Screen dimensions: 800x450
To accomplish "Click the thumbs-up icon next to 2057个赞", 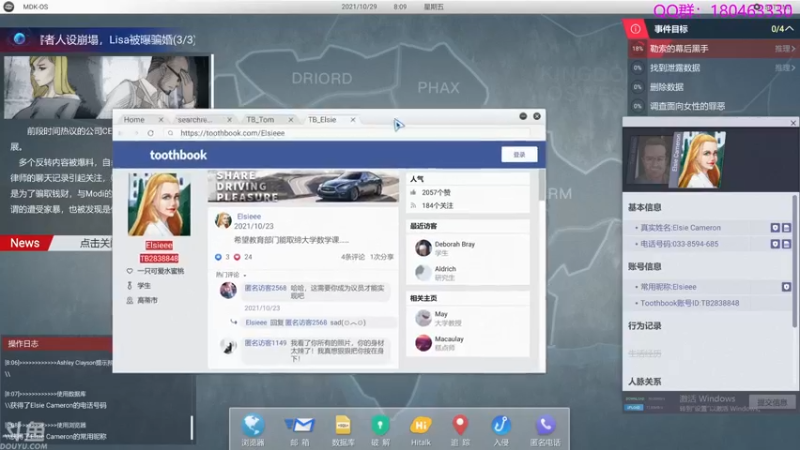I will coord(413,192).
